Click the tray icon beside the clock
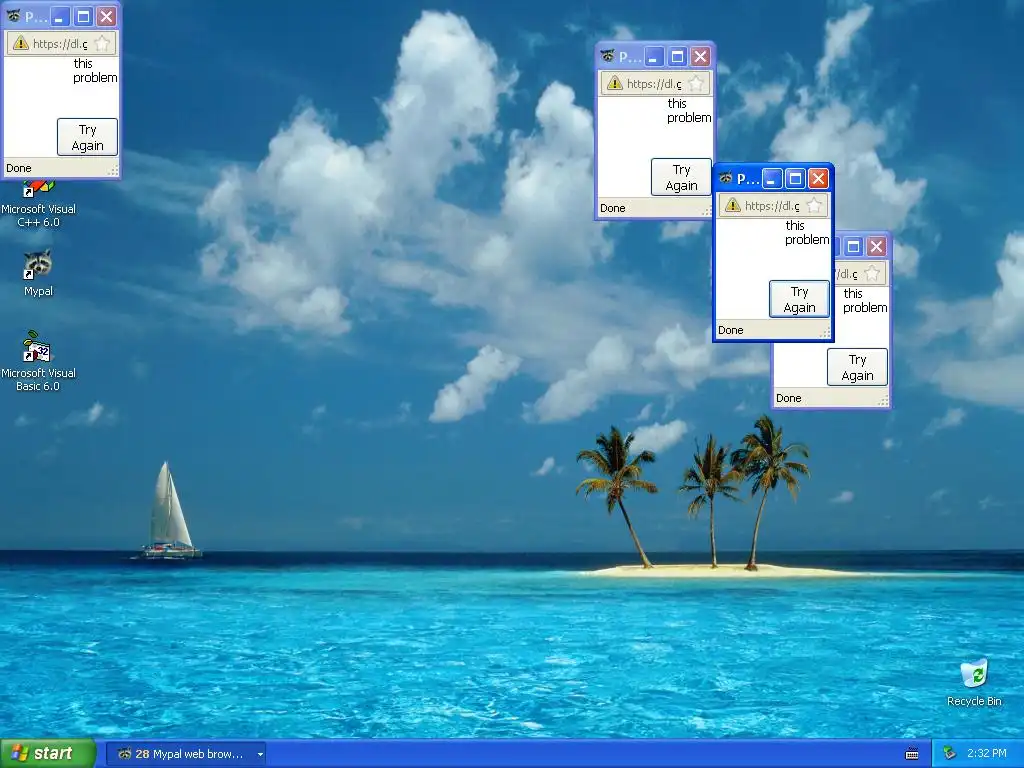This screenshot has width=1024, height=768. pos(950,754)
